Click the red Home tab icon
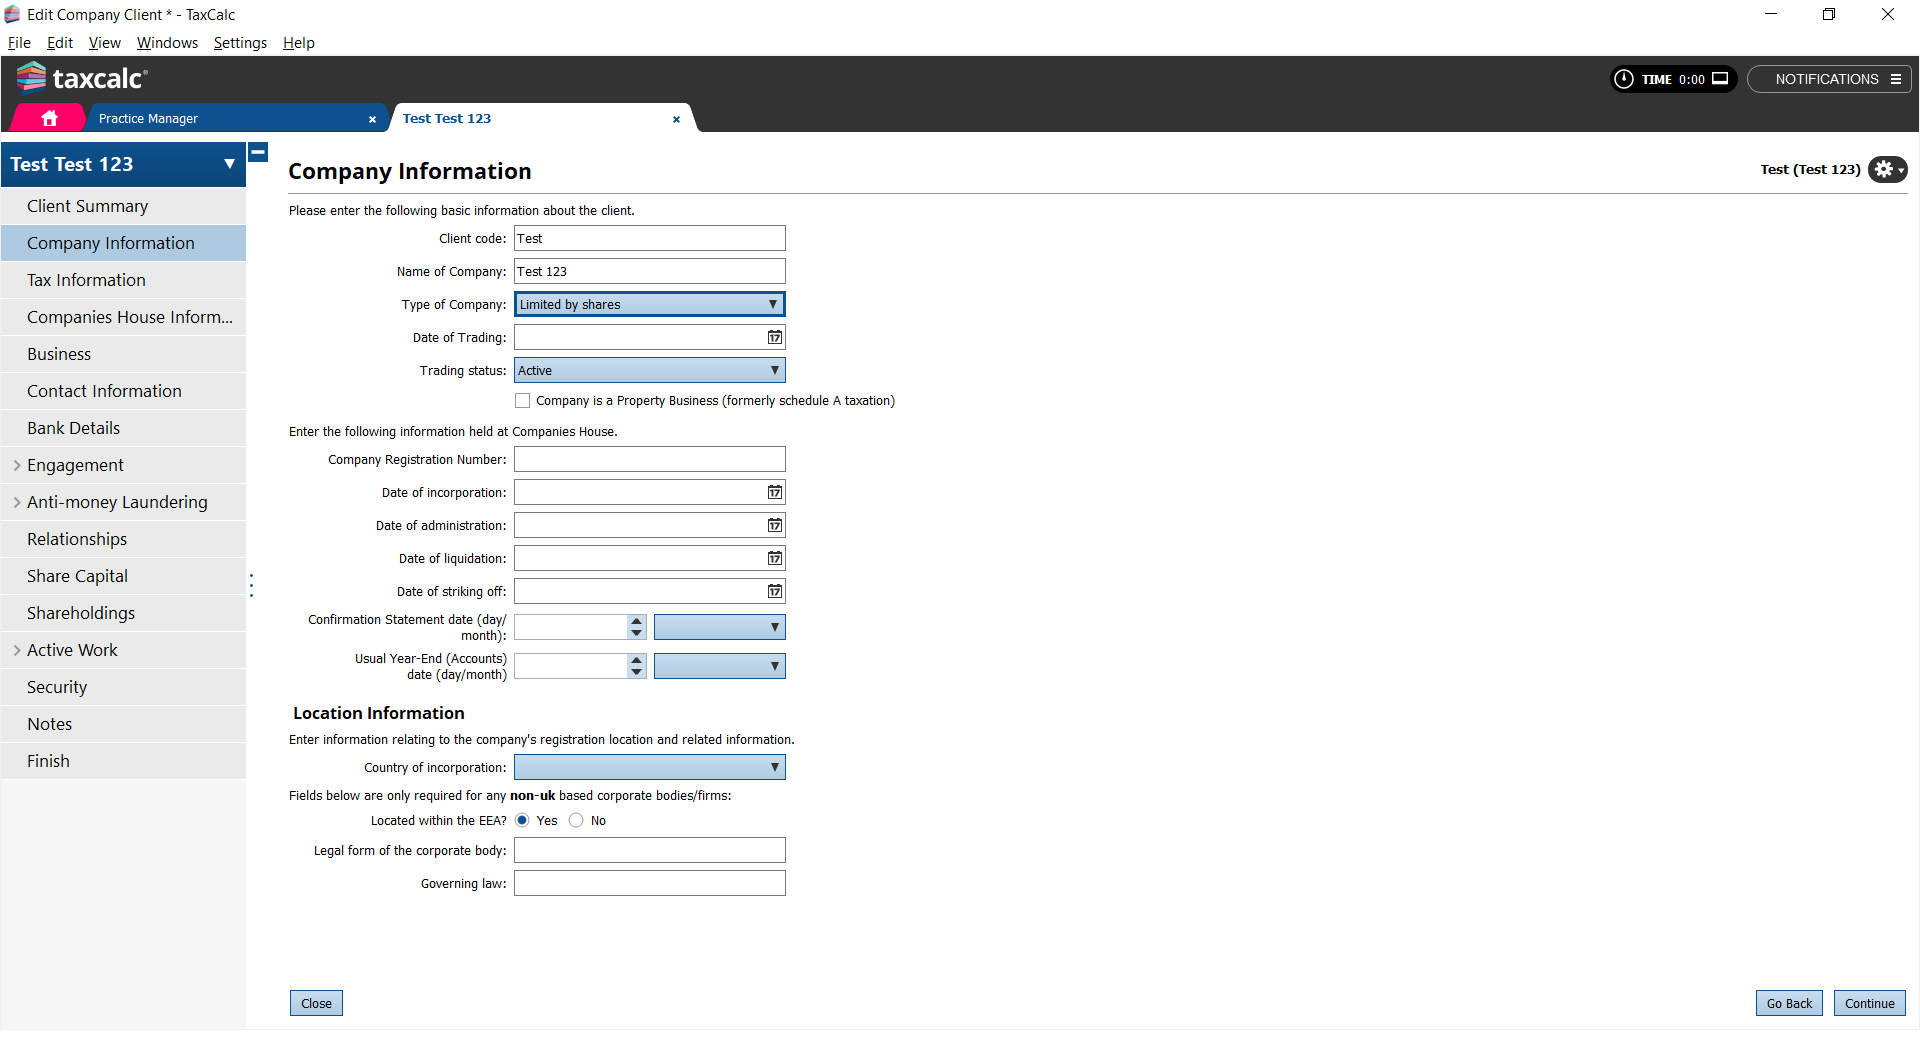1920x1037 pixels. click(x=49, y=118)
